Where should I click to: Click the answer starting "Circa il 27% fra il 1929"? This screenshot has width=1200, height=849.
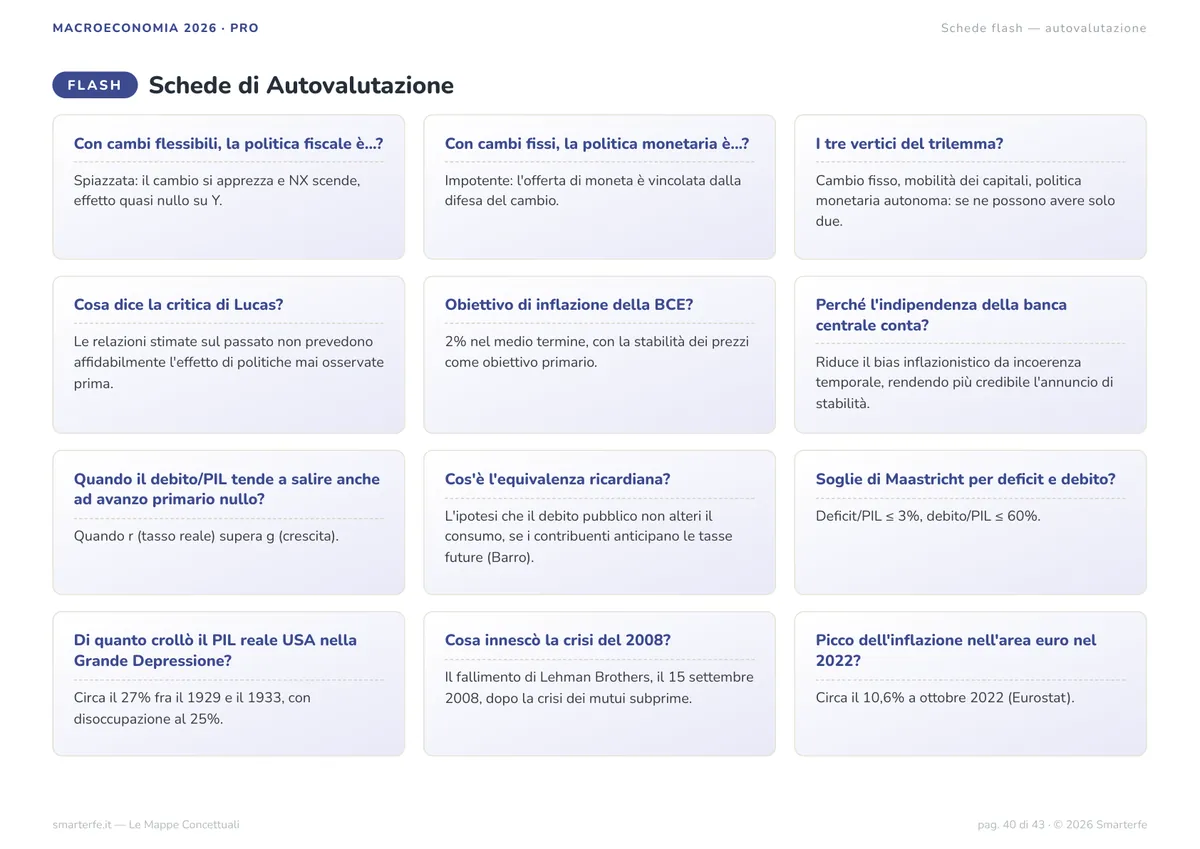(x=193, y=708)
